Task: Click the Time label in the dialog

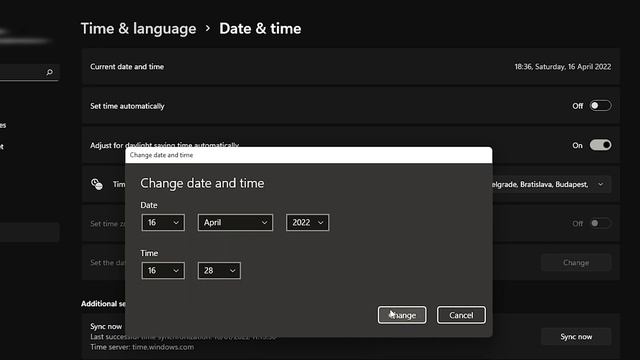Action: 149,253
